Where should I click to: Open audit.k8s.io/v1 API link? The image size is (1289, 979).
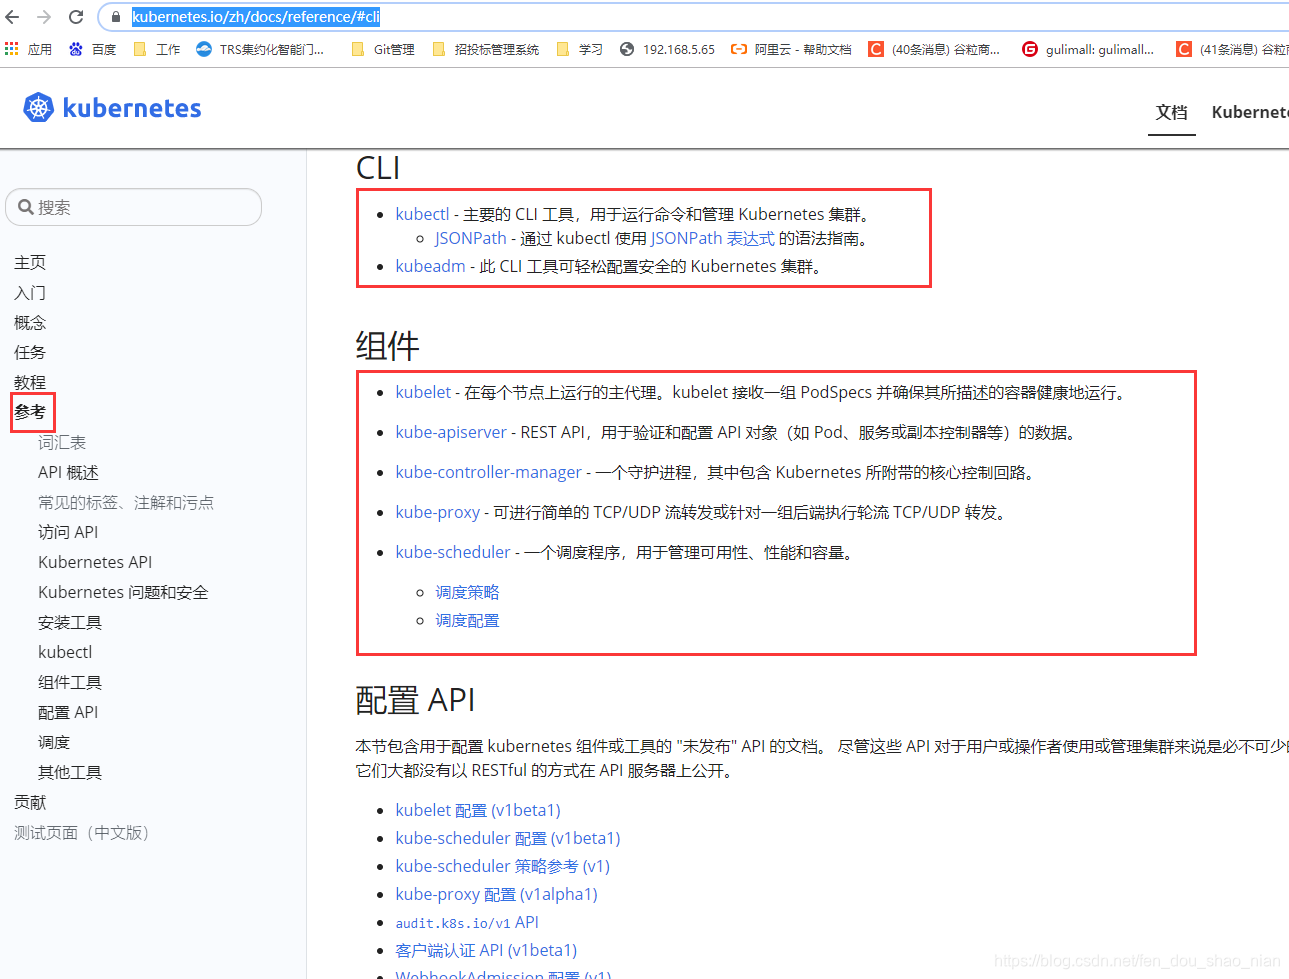tap(467, 922)
